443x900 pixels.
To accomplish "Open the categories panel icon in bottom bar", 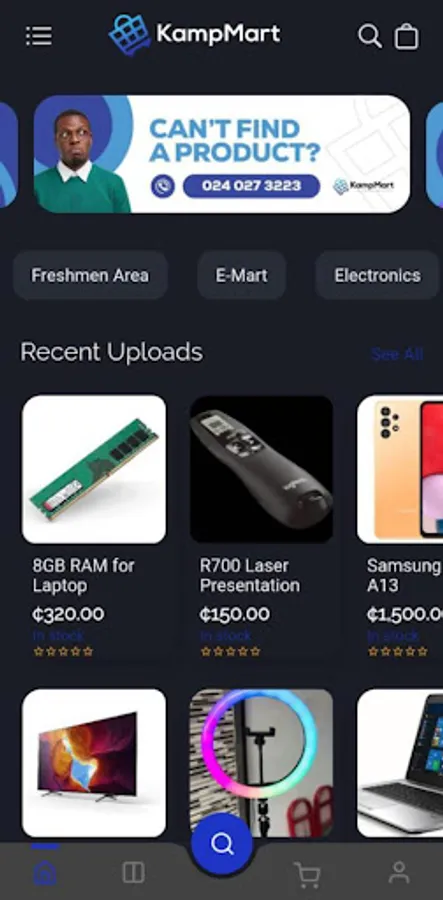I will [133, 873].
